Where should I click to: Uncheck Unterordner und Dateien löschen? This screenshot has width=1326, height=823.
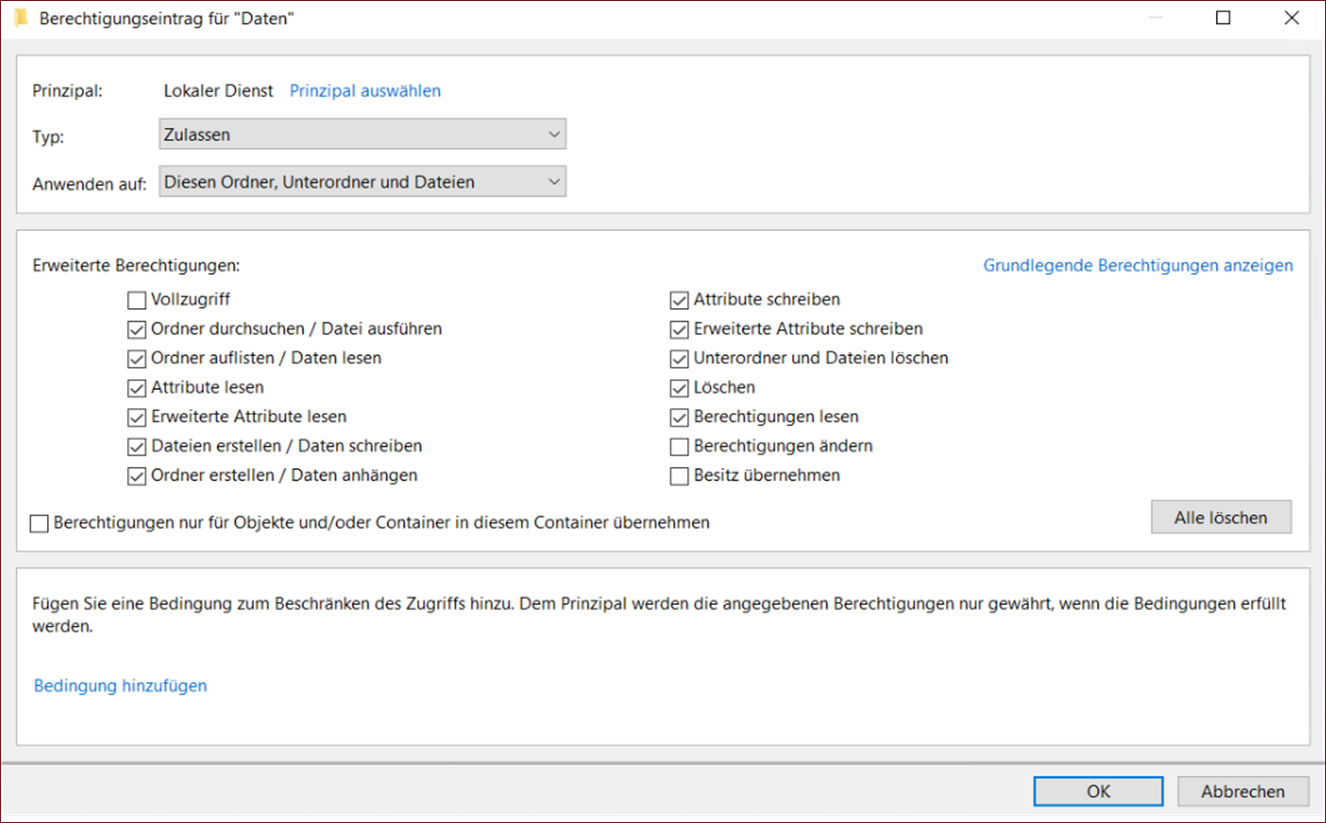pos(680,358)
